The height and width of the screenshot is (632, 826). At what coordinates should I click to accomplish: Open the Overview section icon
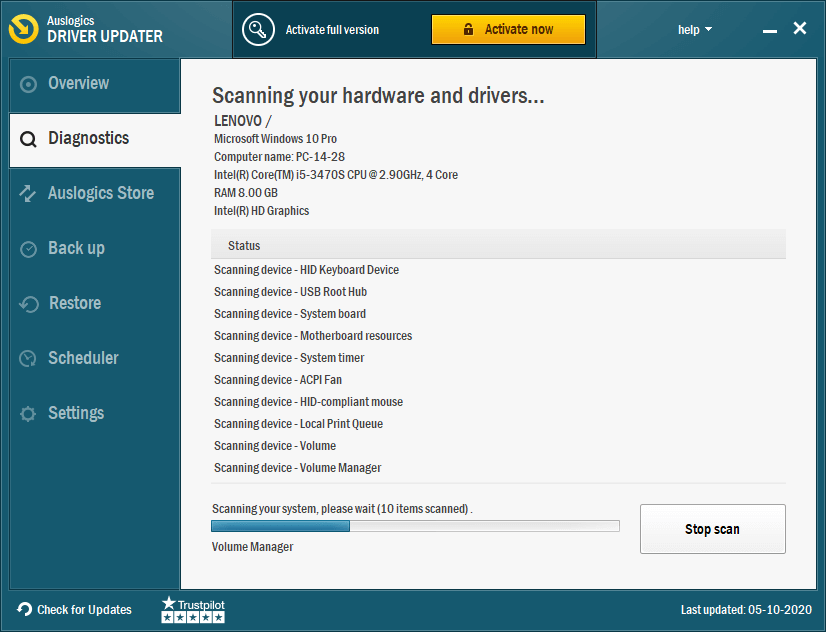[x=30, y=84]
